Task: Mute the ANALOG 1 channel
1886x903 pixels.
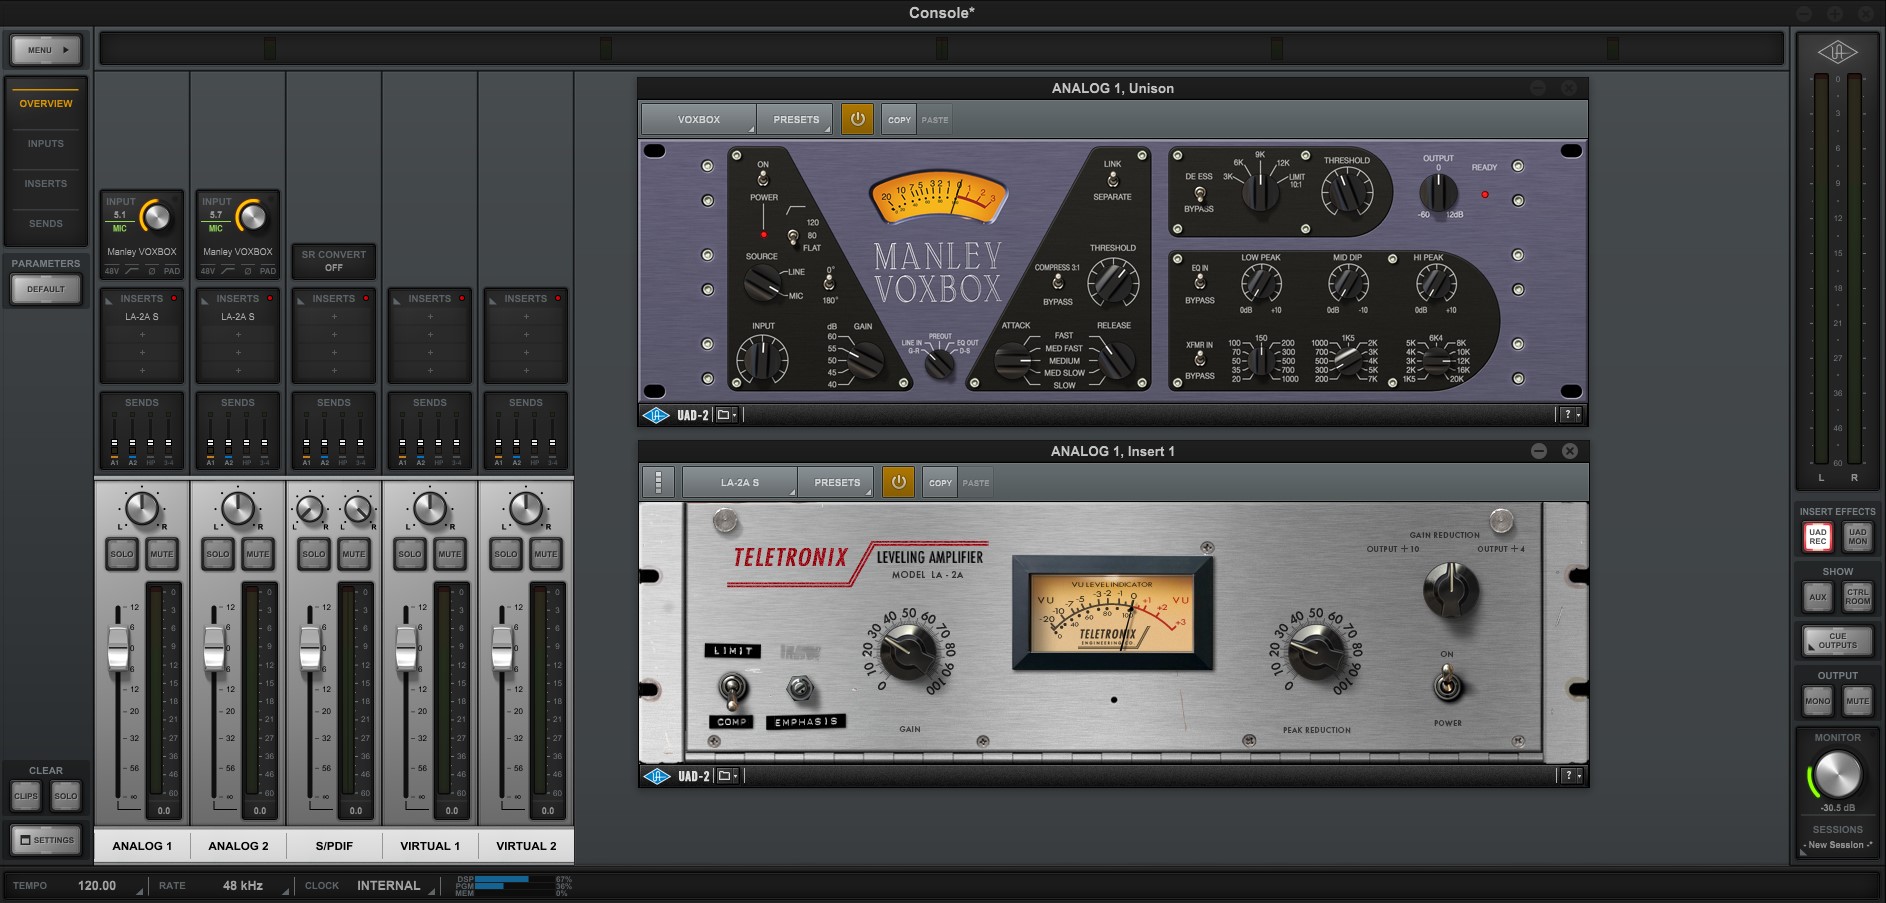Action: click(162, 553)
